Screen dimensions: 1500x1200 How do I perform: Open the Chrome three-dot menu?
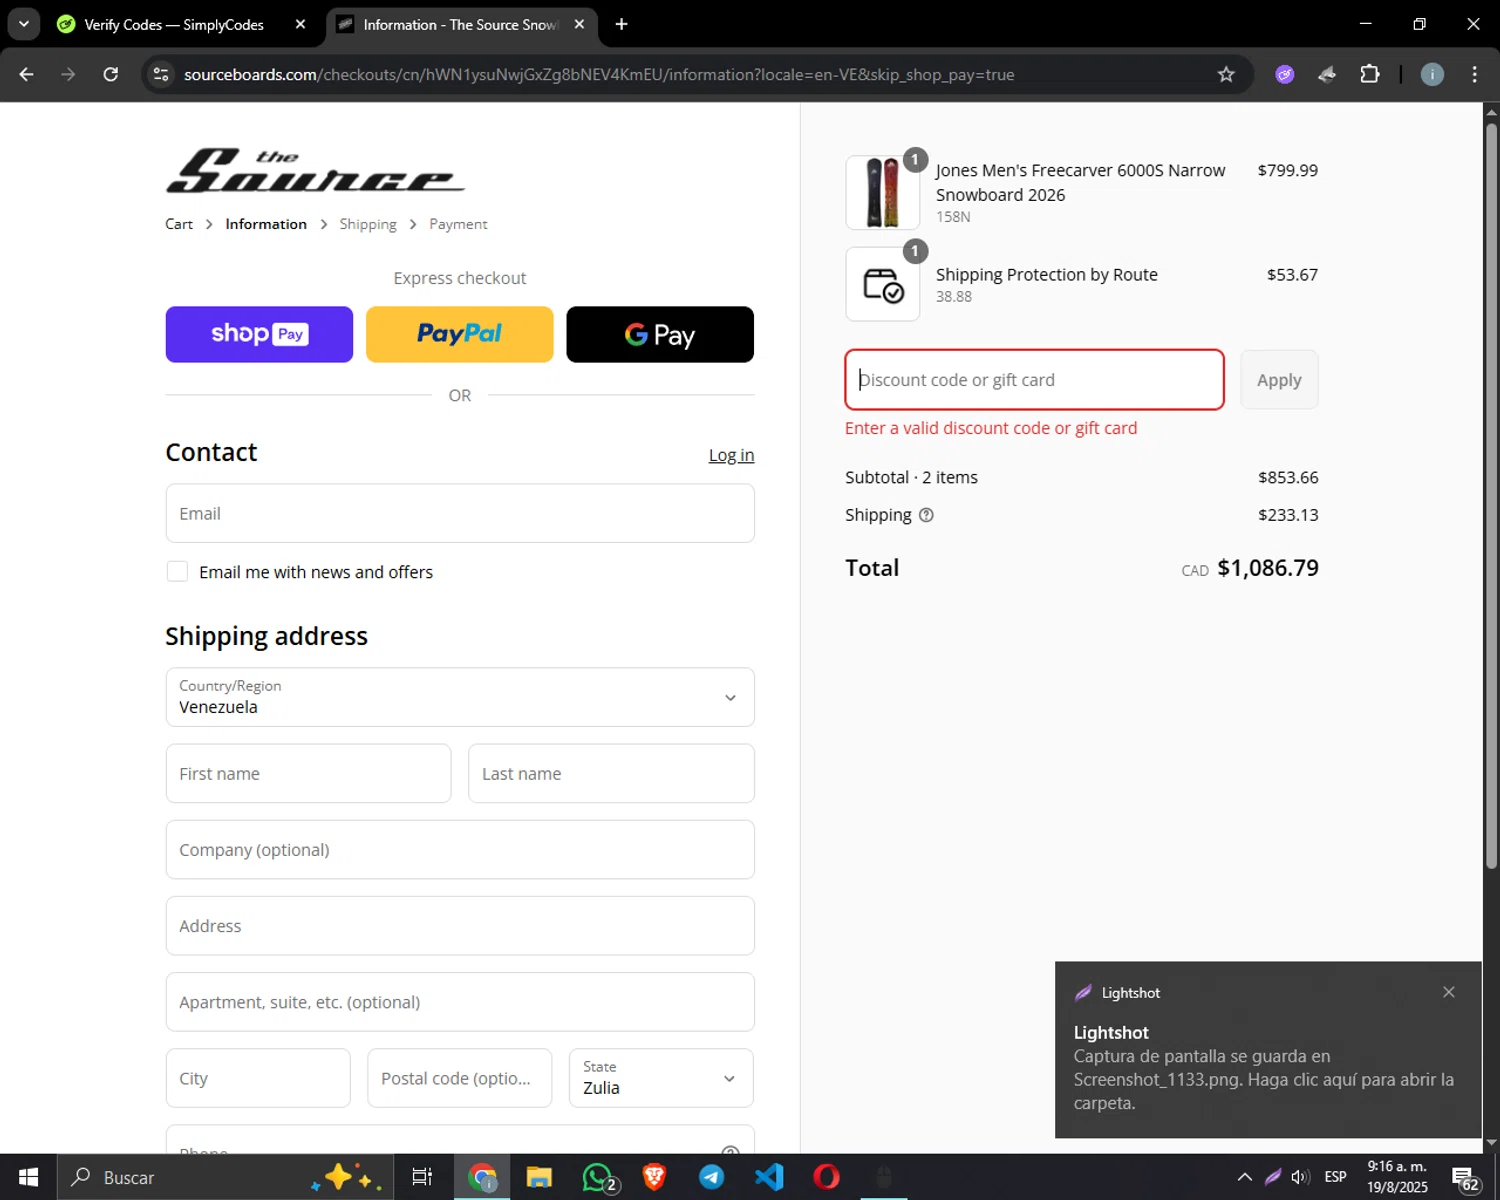click(1474, 74)
